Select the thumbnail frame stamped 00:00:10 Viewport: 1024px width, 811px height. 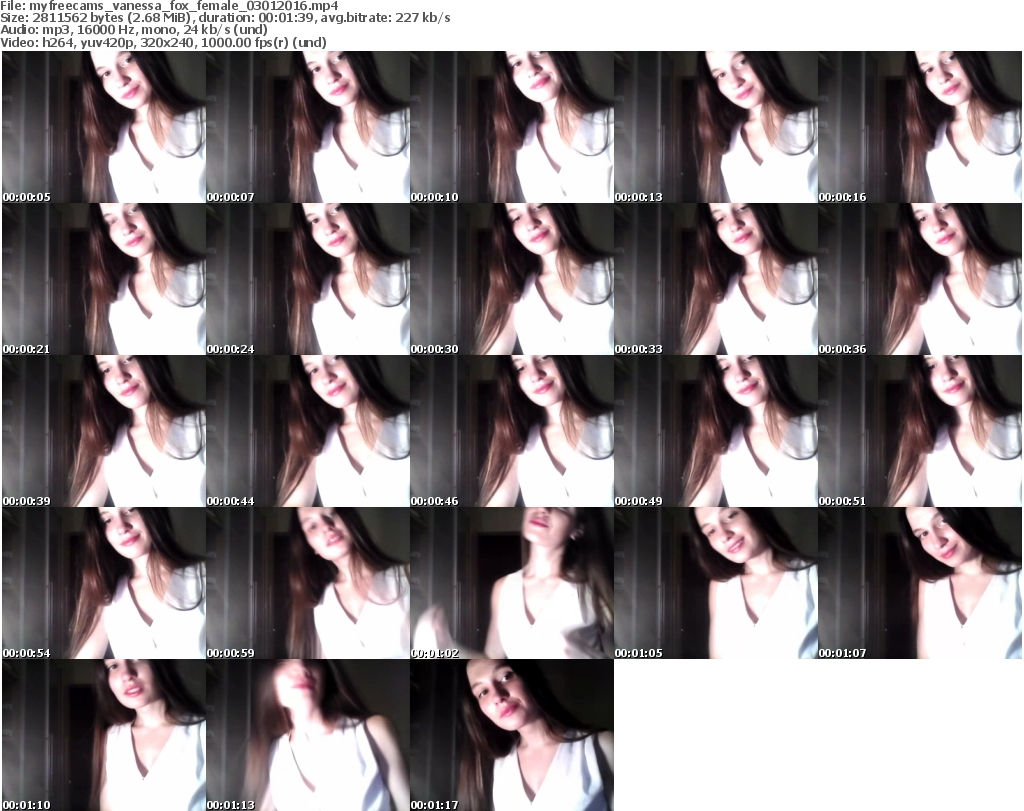[512, 127]
